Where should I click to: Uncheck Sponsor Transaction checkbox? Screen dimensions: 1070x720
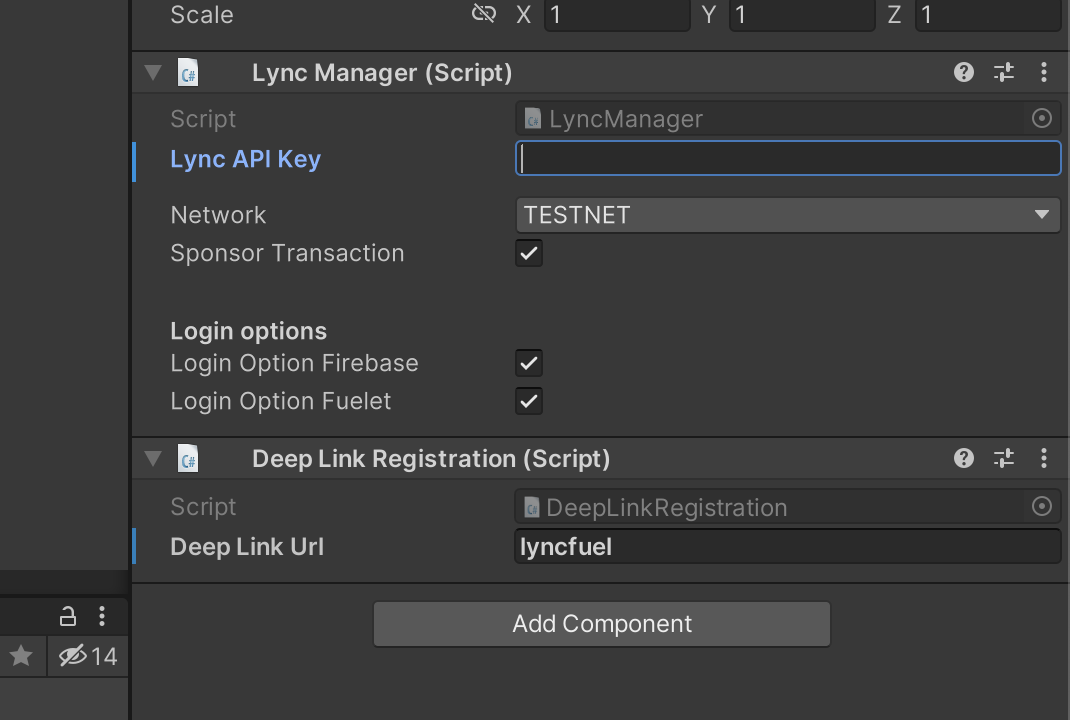529,253
